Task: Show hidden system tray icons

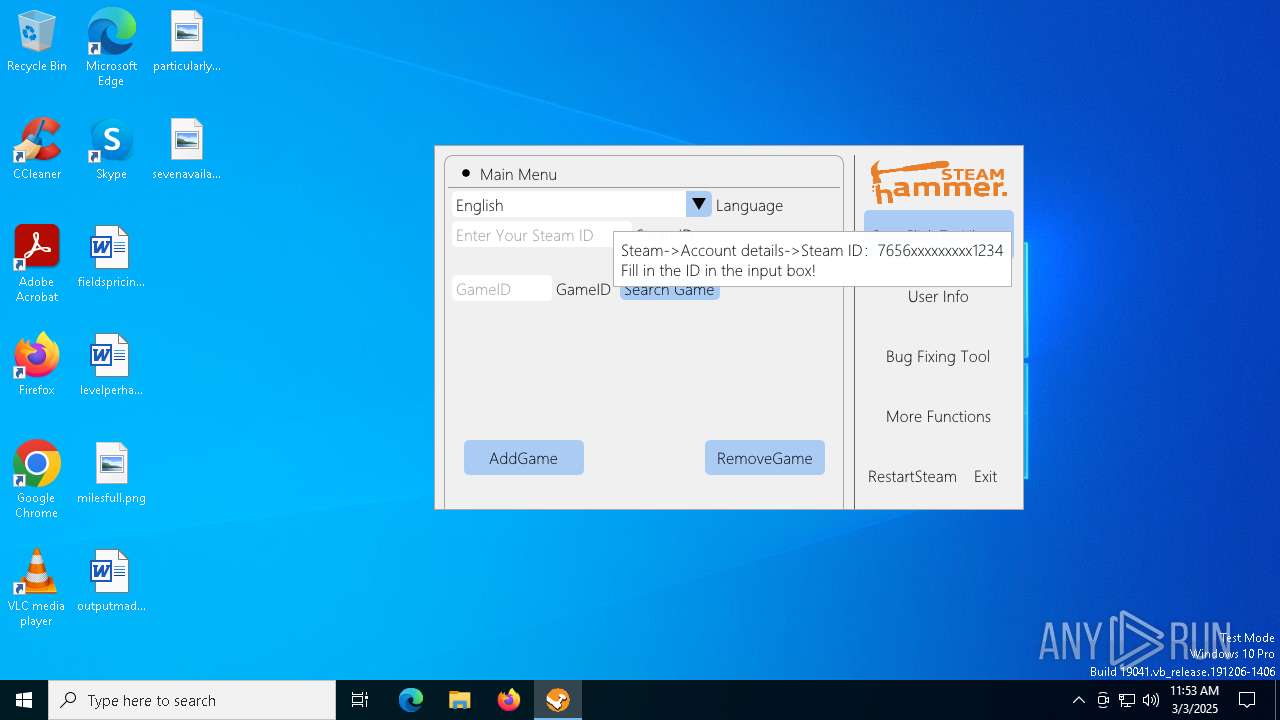Action: [1078, 700]
